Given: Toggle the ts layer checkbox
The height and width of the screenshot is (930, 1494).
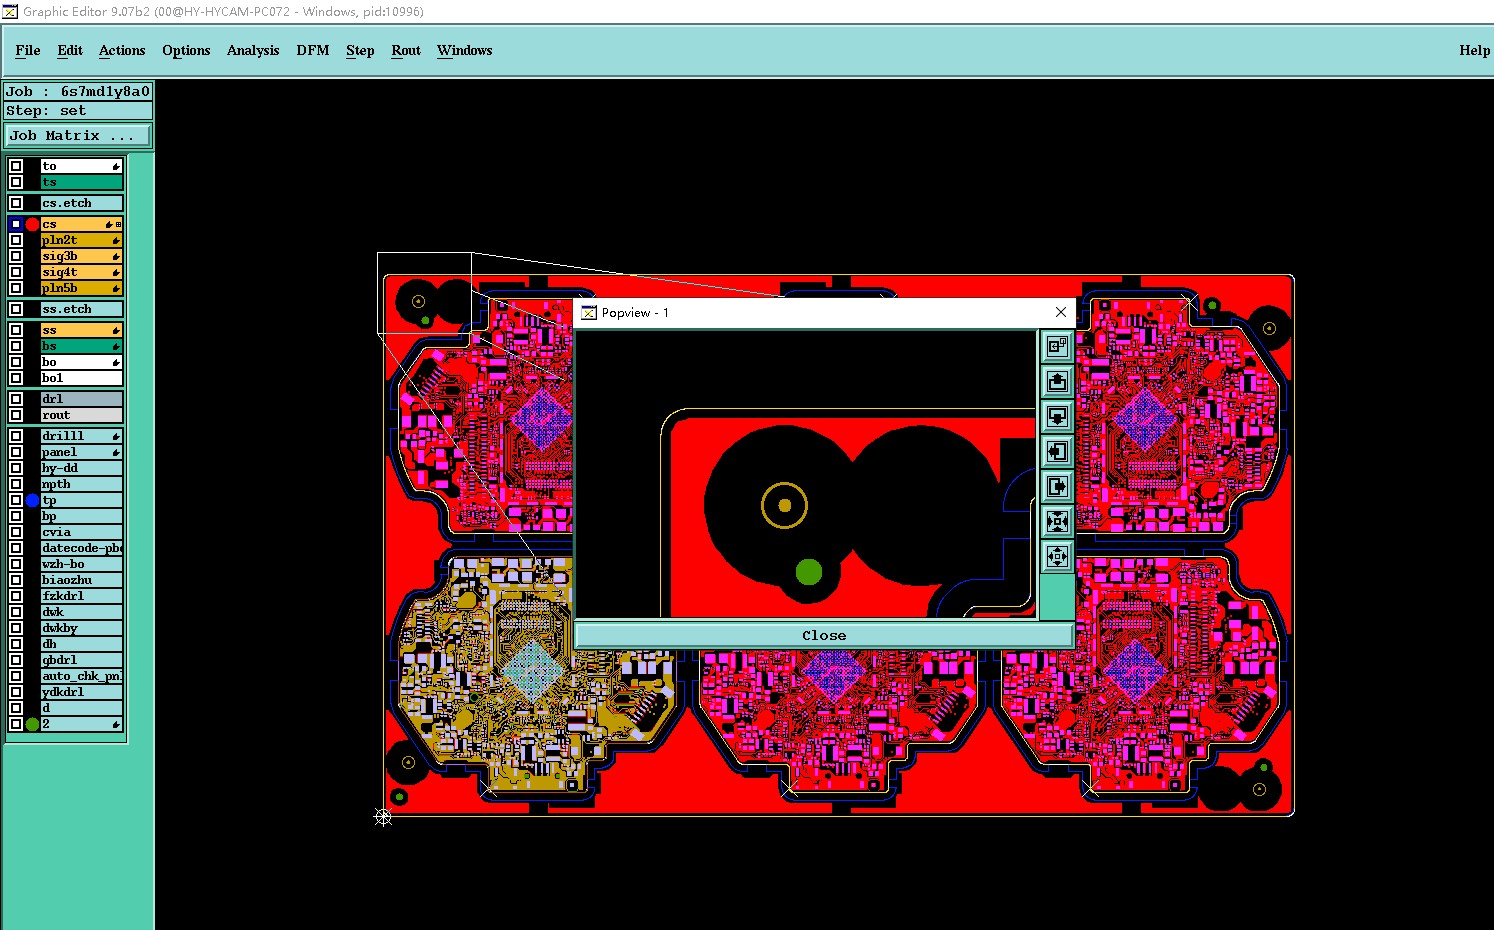Looking at the screenshot, I should coord(16,182).
